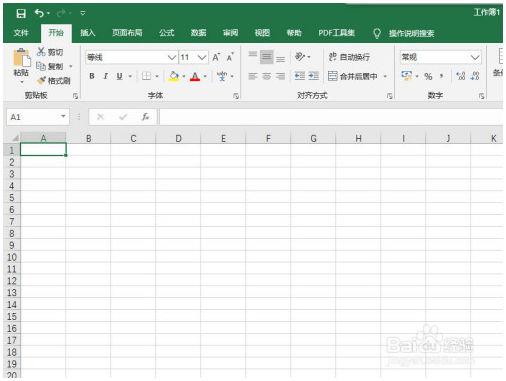Click the bottom align icon
506x381 pixels.
pos(280,59)
